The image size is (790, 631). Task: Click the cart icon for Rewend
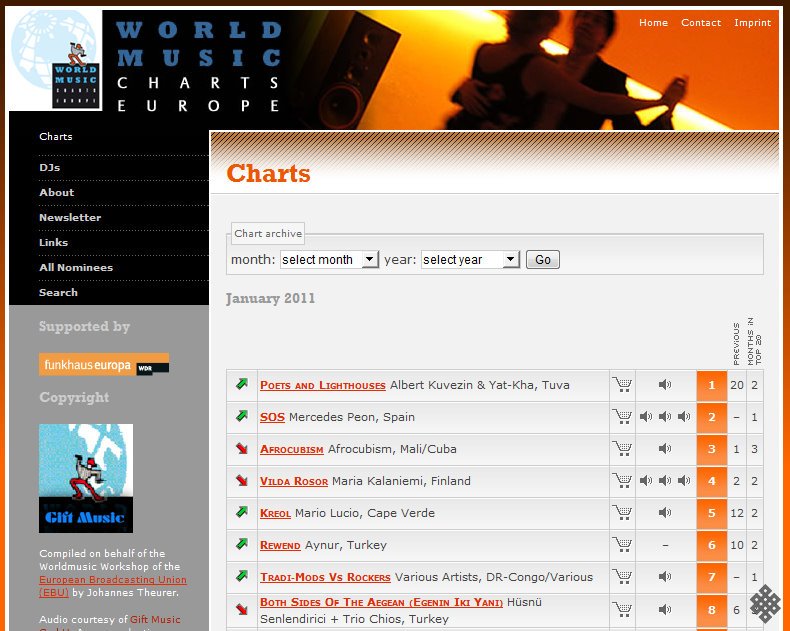[622, 545]
